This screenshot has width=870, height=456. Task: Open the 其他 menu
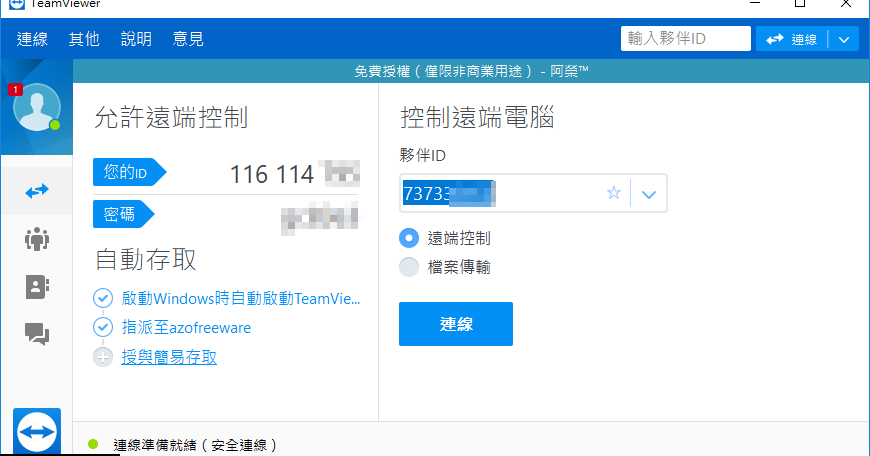click(x=84, y=39)
